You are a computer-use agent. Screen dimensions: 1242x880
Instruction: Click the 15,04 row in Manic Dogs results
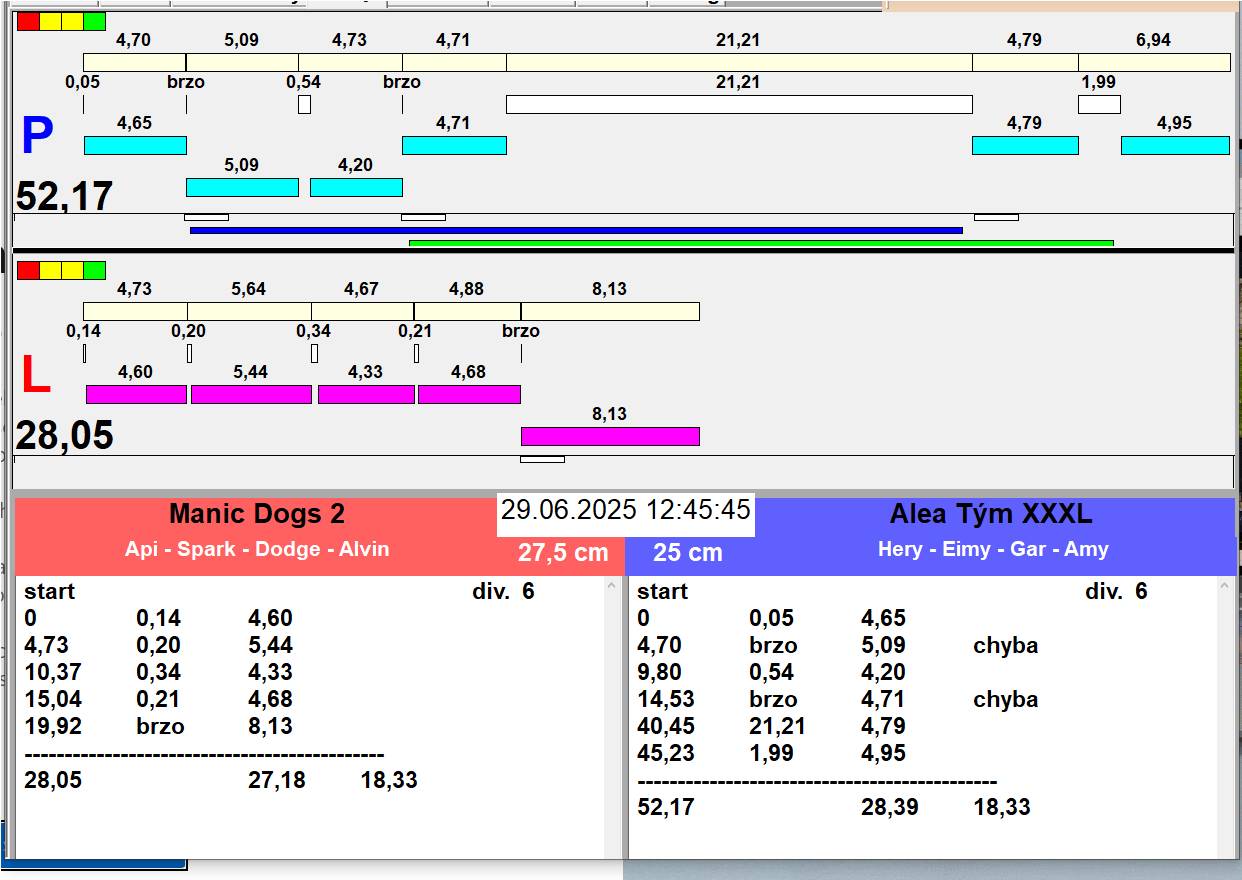point(158,699)
